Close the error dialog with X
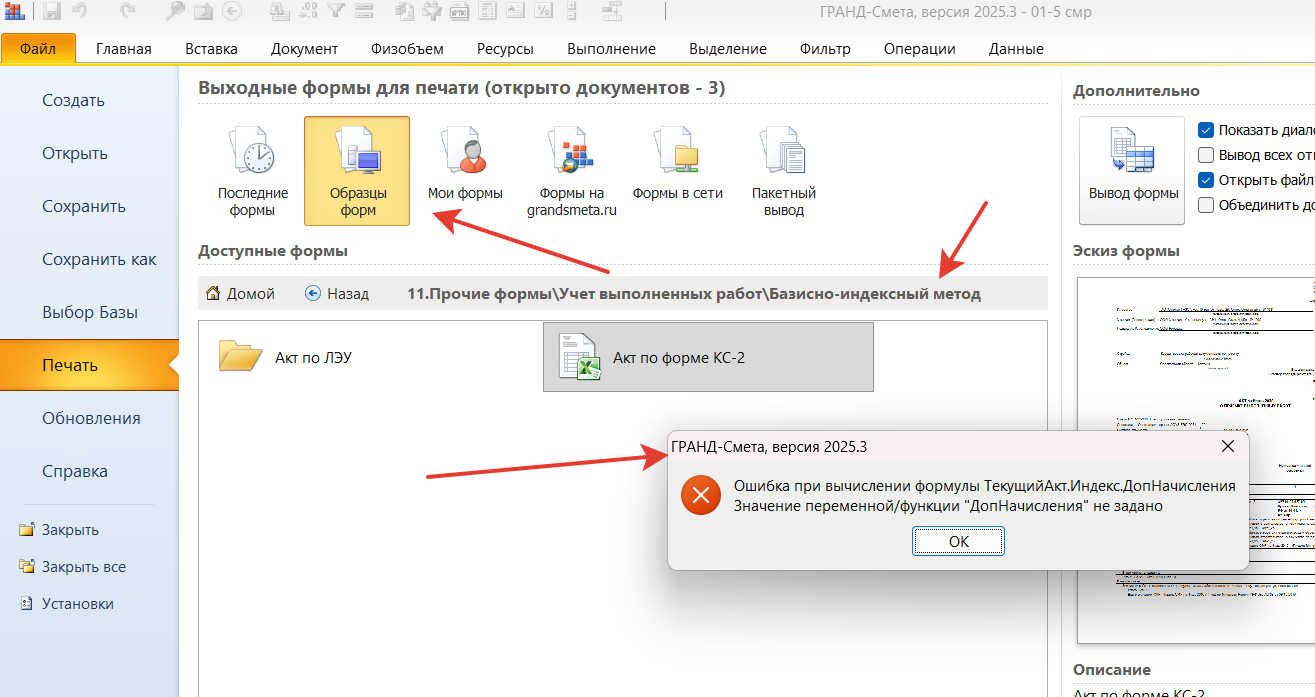The height and width of the screenshot is (697, 1315). pyautogui.click(x=1228, y=446)
